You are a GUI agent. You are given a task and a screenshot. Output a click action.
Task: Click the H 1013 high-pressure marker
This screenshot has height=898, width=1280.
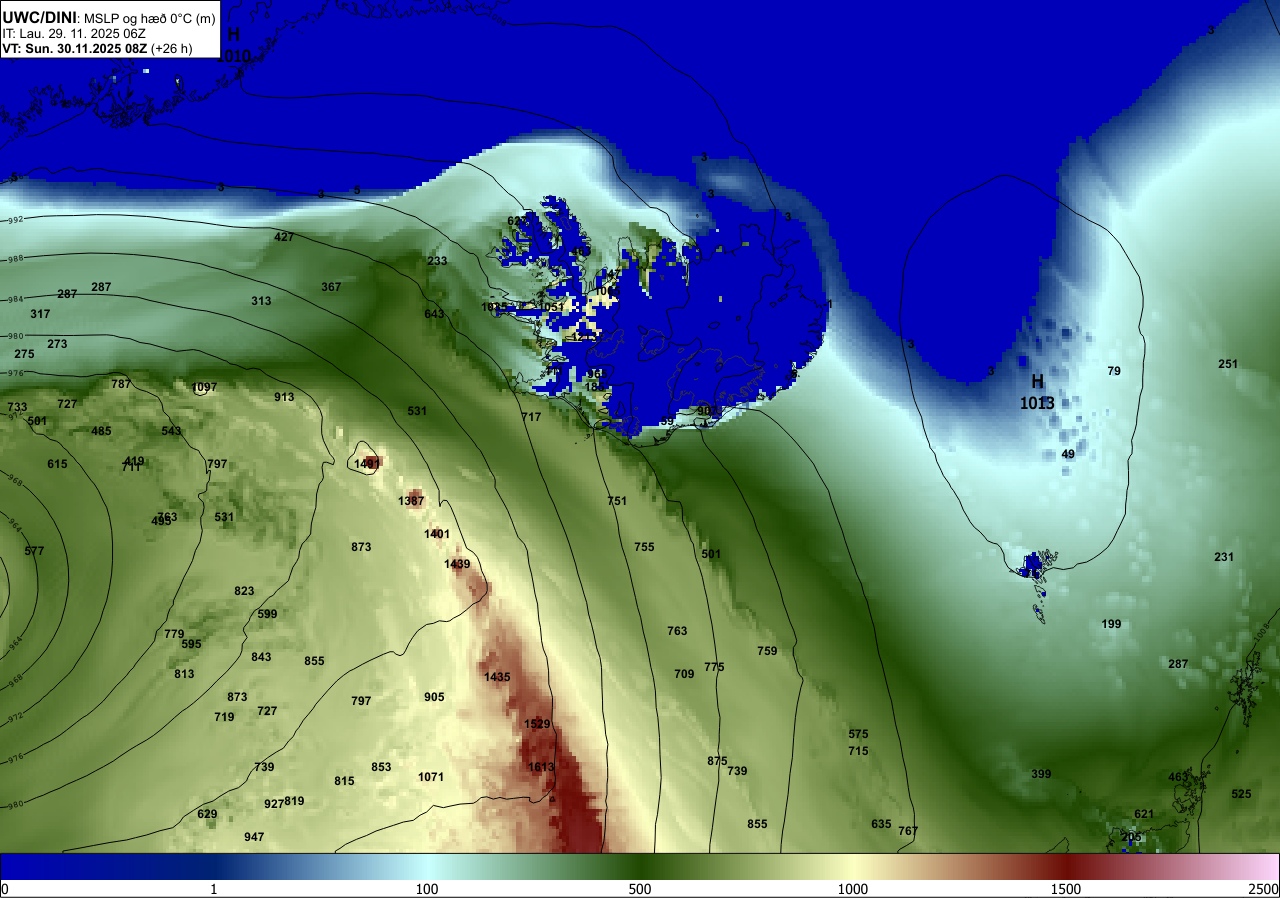(1037, 392)
